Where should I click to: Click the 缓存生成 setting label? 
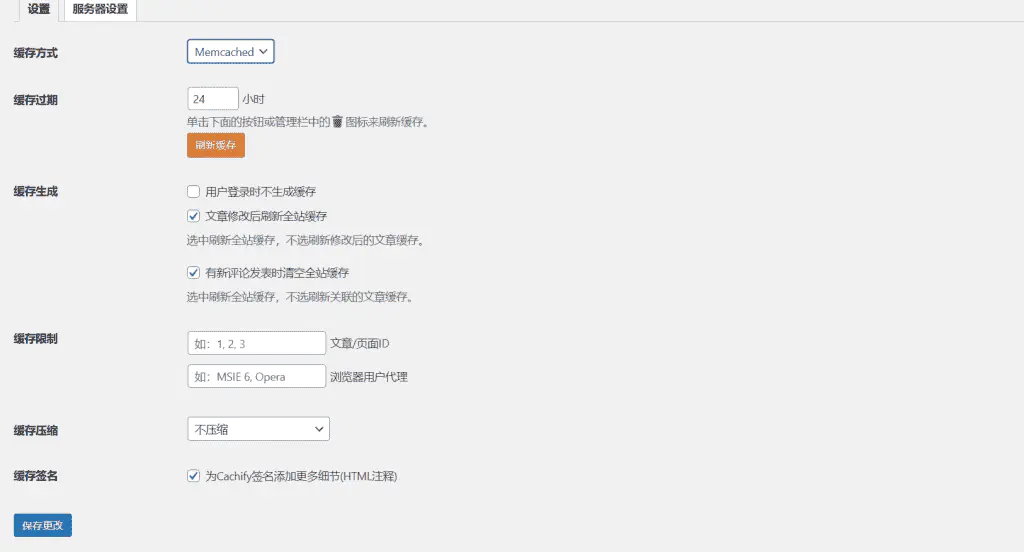[36, 191]
